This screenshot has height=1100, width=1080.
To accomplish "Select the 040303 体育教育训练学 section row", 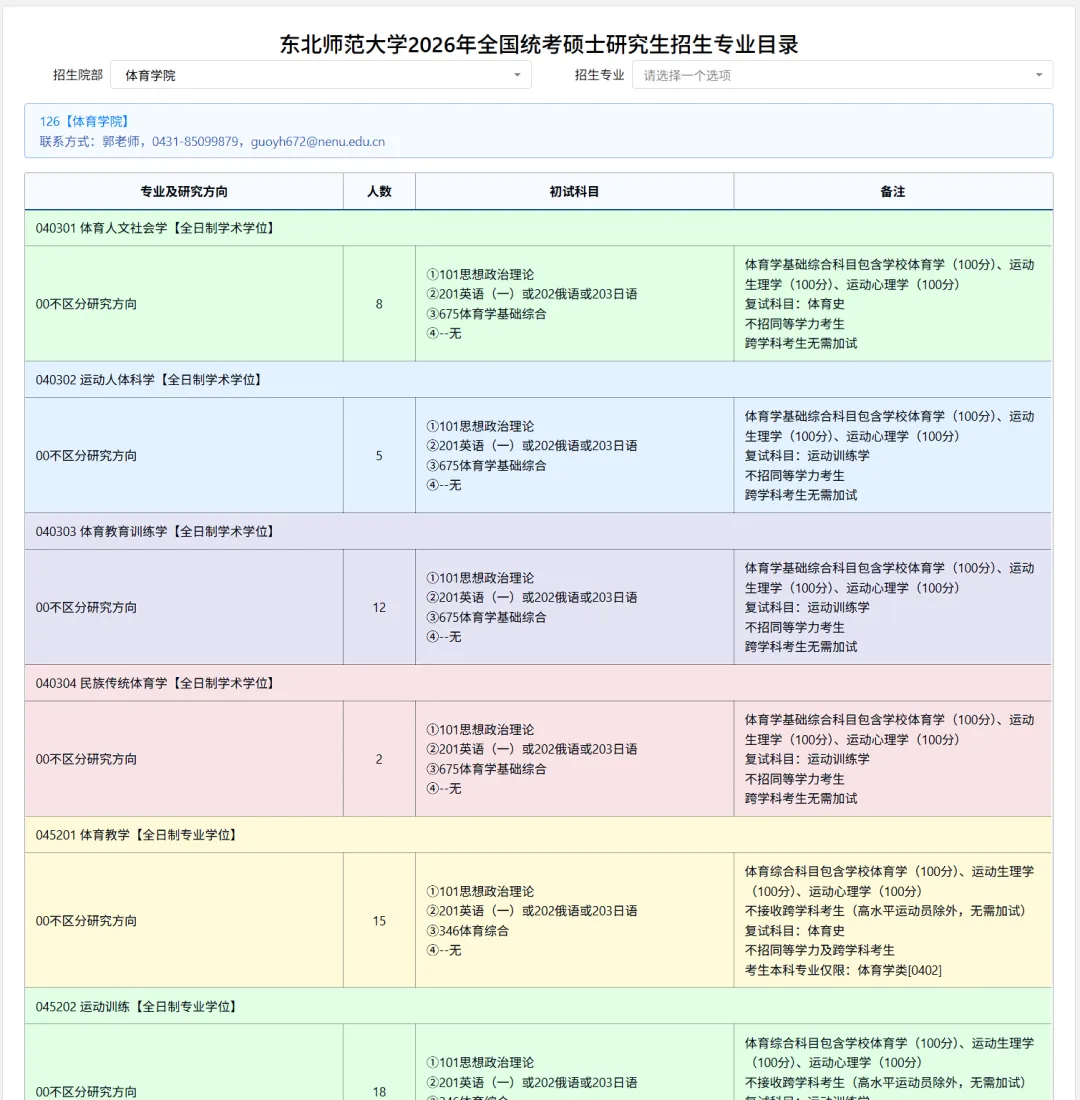I will point(538,532).
